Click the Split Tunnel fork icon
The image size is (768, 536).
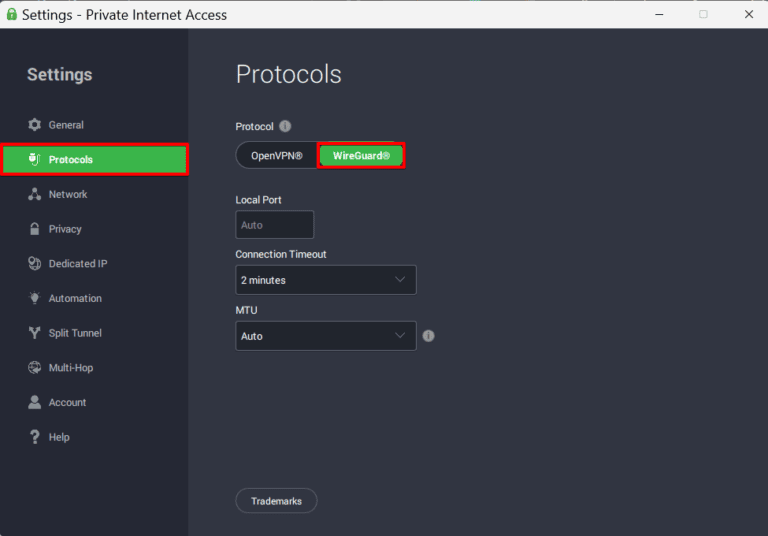[35, 333]
